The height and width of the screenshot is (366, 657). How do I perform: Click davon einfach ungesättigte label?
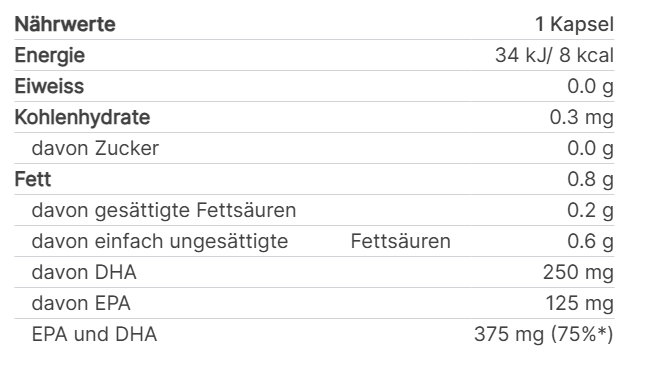pyautogui.click(x=160, y=241)
